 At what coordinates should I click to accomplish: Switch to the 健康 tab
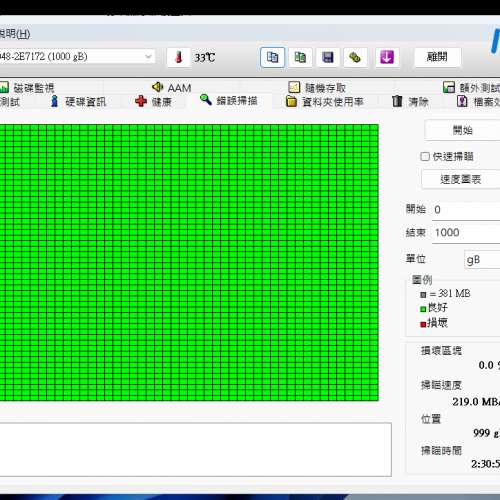point(153,101)
